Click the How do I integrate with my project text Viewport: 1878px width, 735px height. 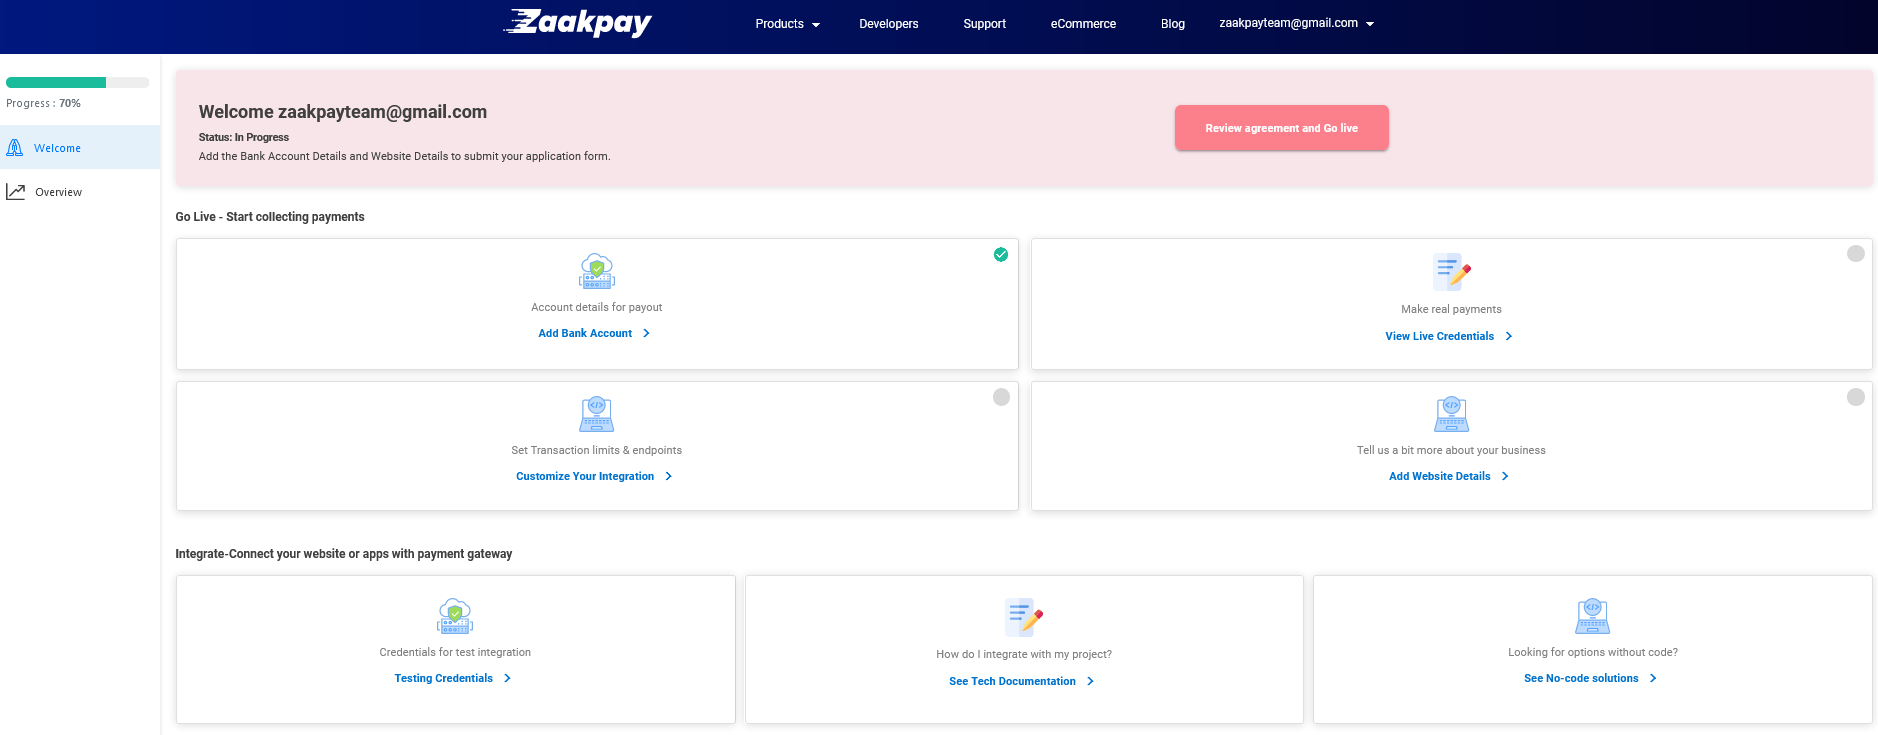(1024, 654)
